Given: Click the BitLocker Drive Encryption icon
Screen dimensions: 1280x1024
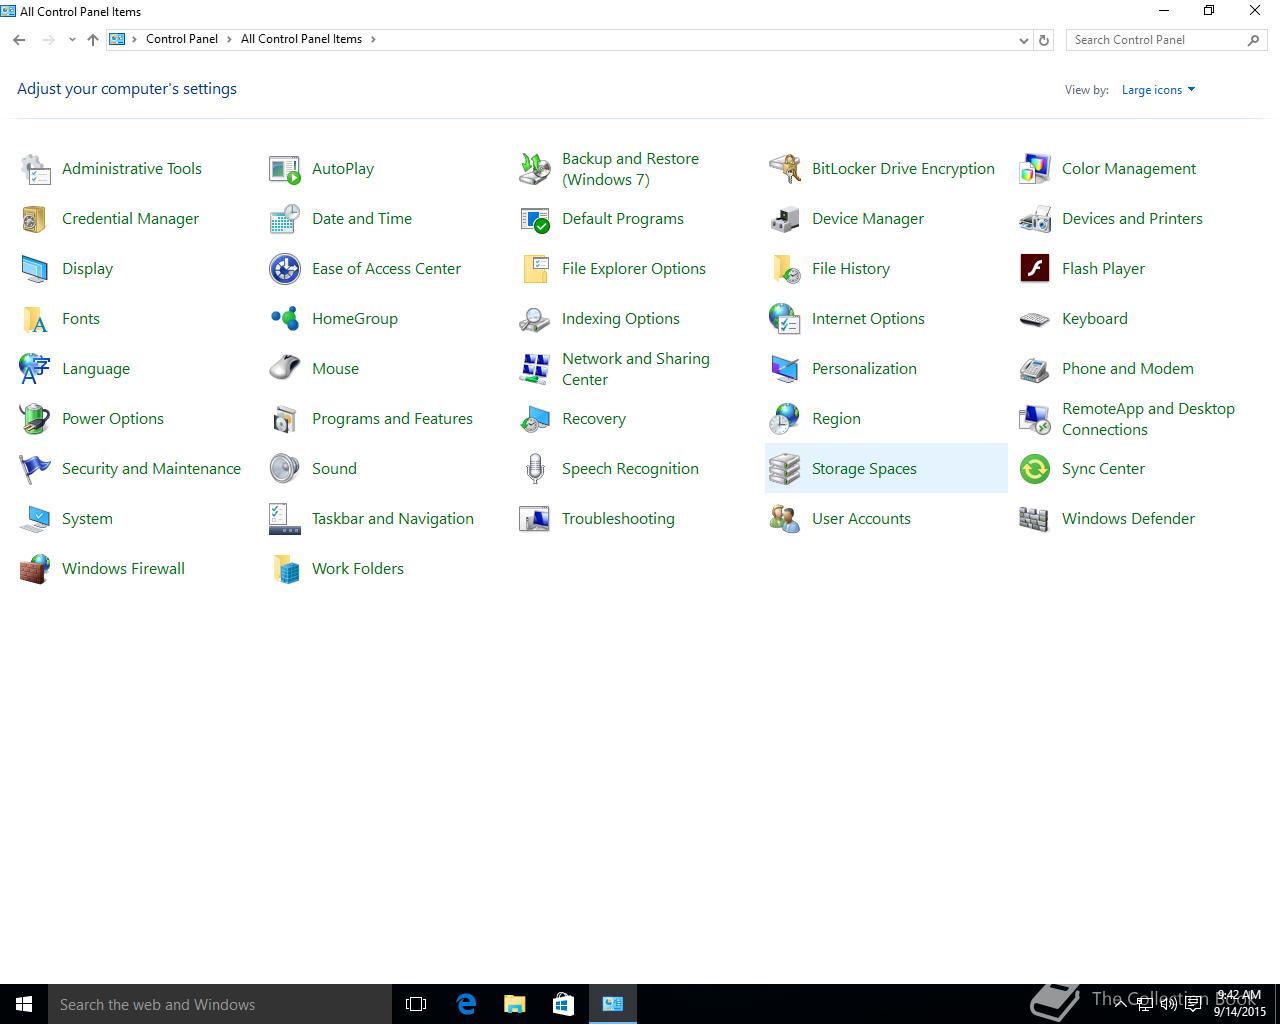Looking at the screenshot, I should 785,169.
